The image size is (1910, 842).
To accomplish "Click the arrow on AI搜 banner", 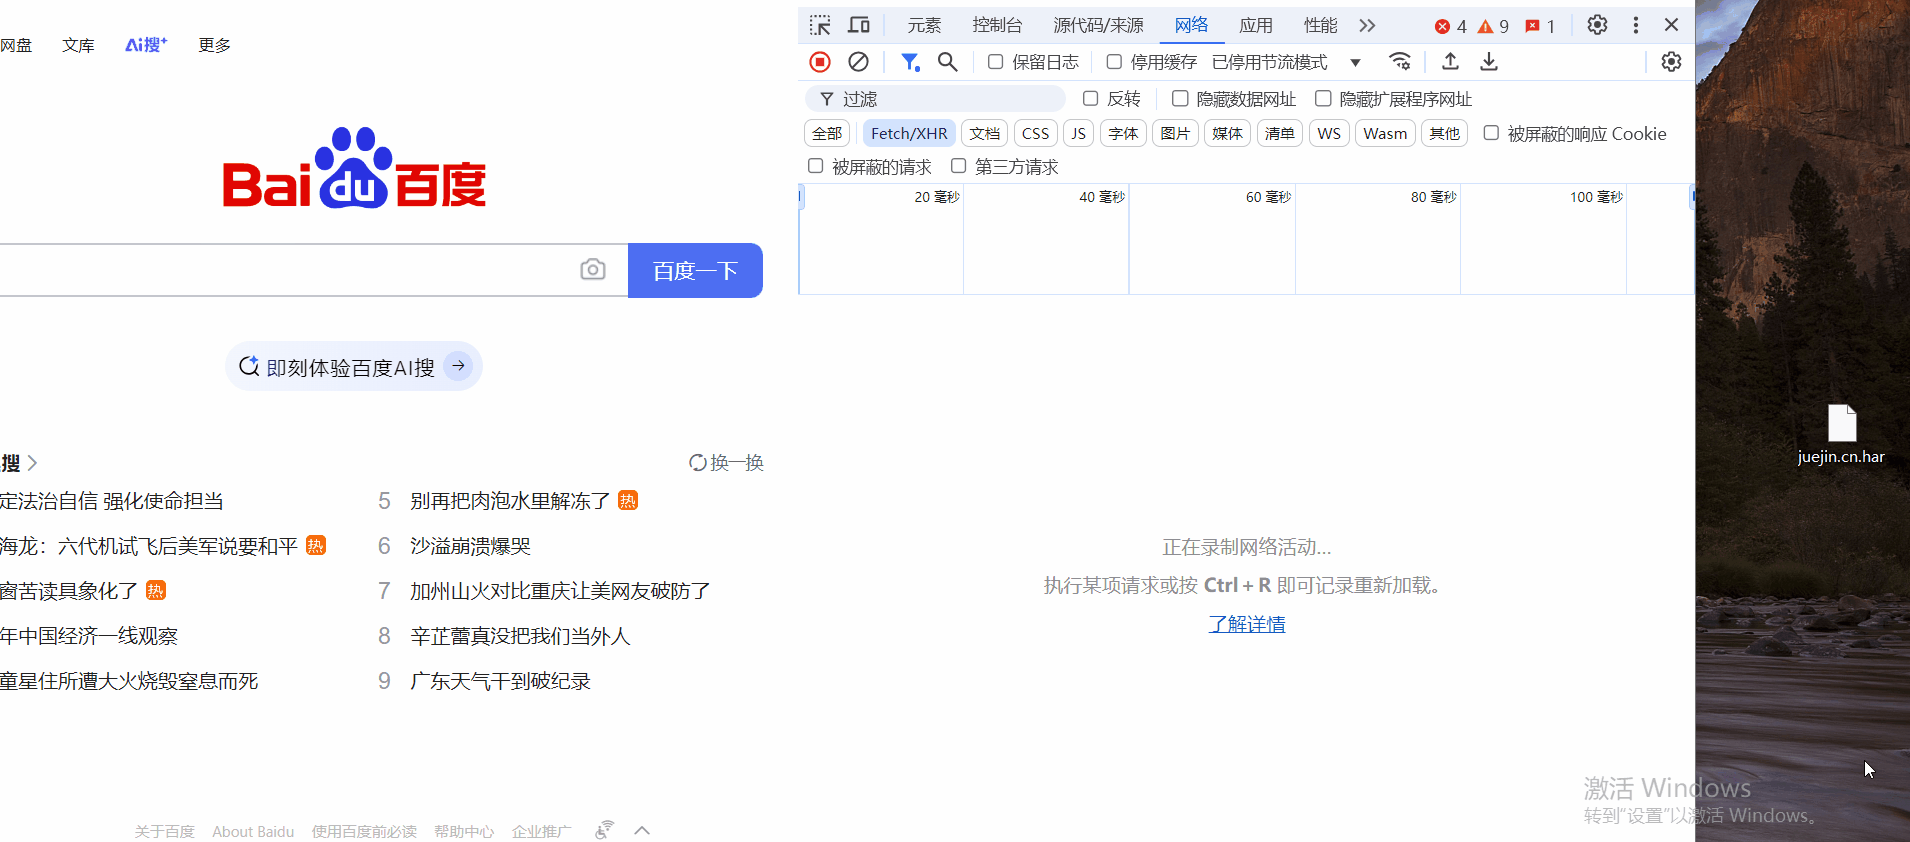I will [458, 366].
